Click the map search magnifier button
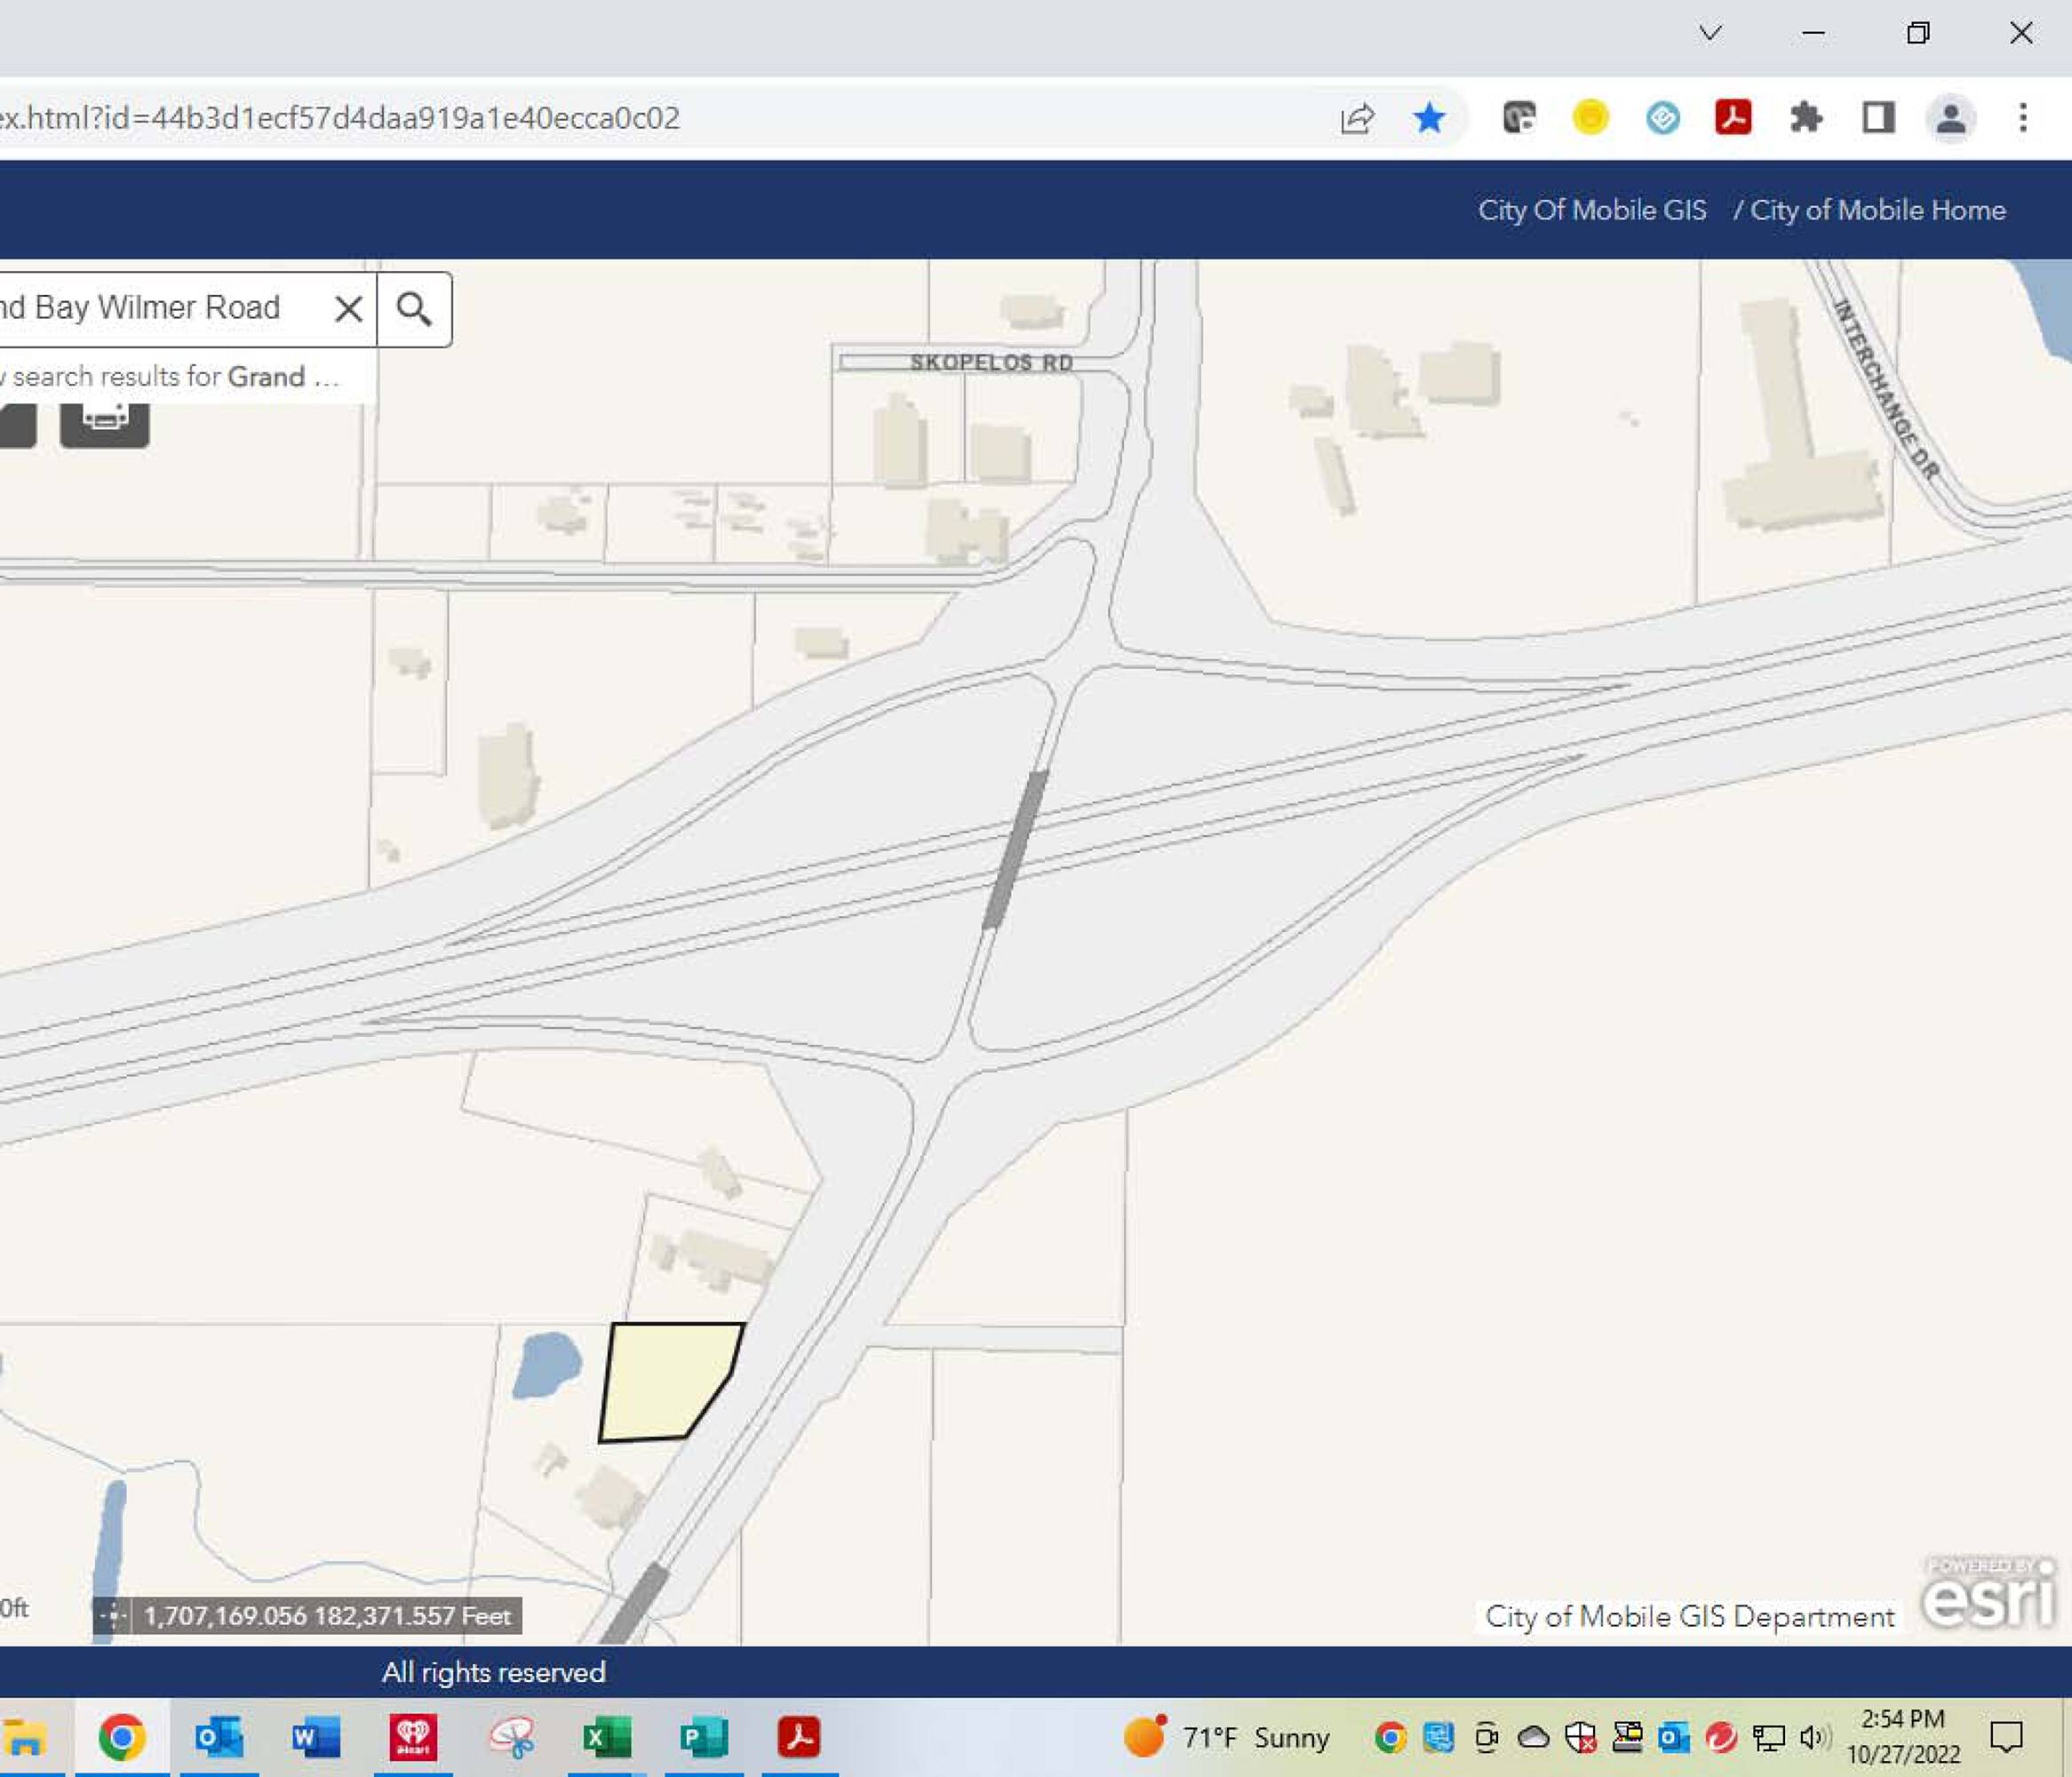The width and height of the screenshot is (2072, 1777). point(414,309)
